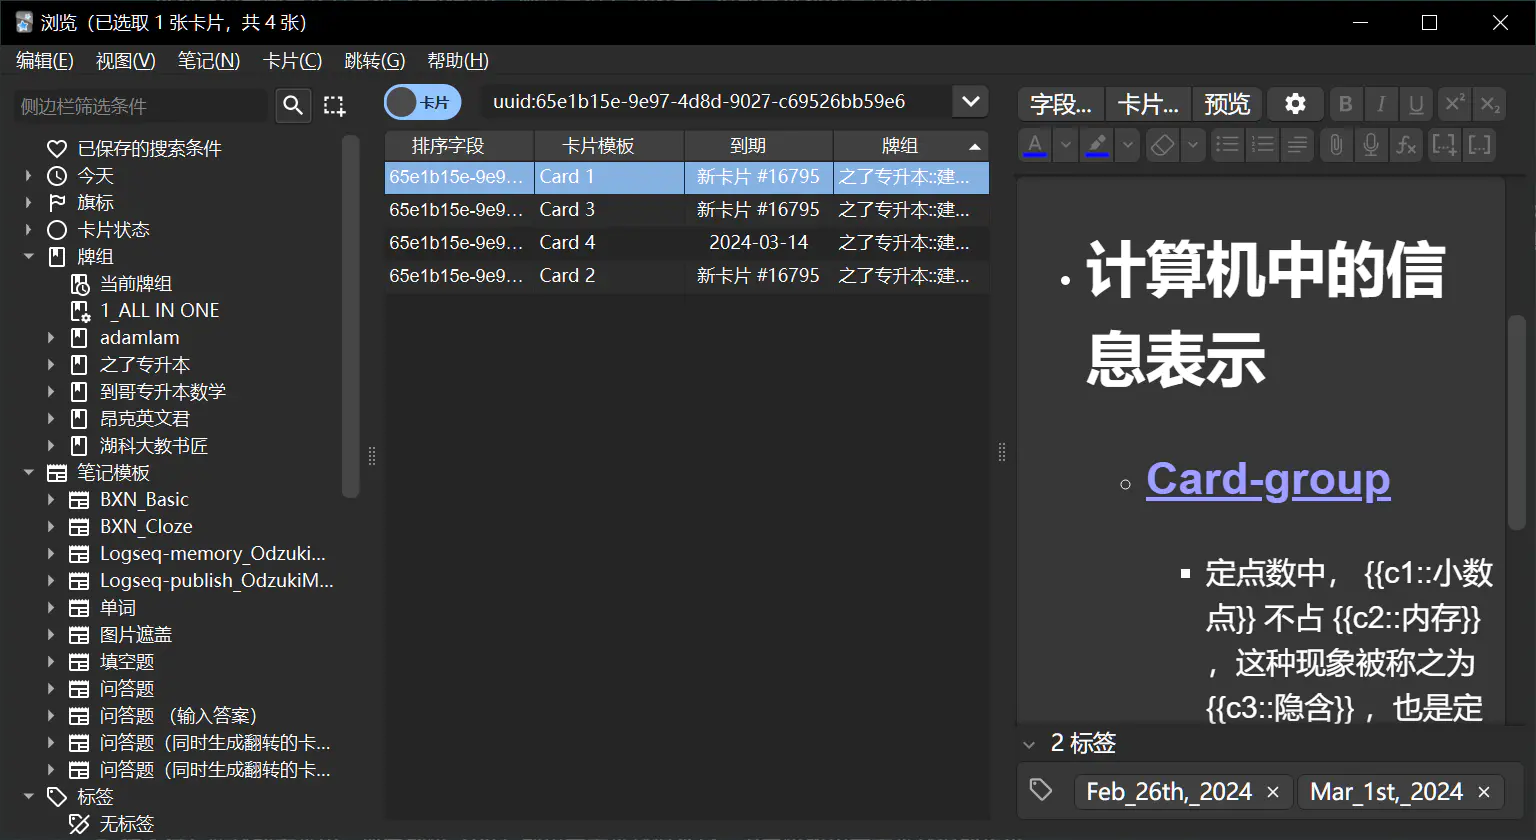The width and height of the screenshot is (1536, 840).
Task: Toggle bold formatting on selected text
Action: [1345, 104]
